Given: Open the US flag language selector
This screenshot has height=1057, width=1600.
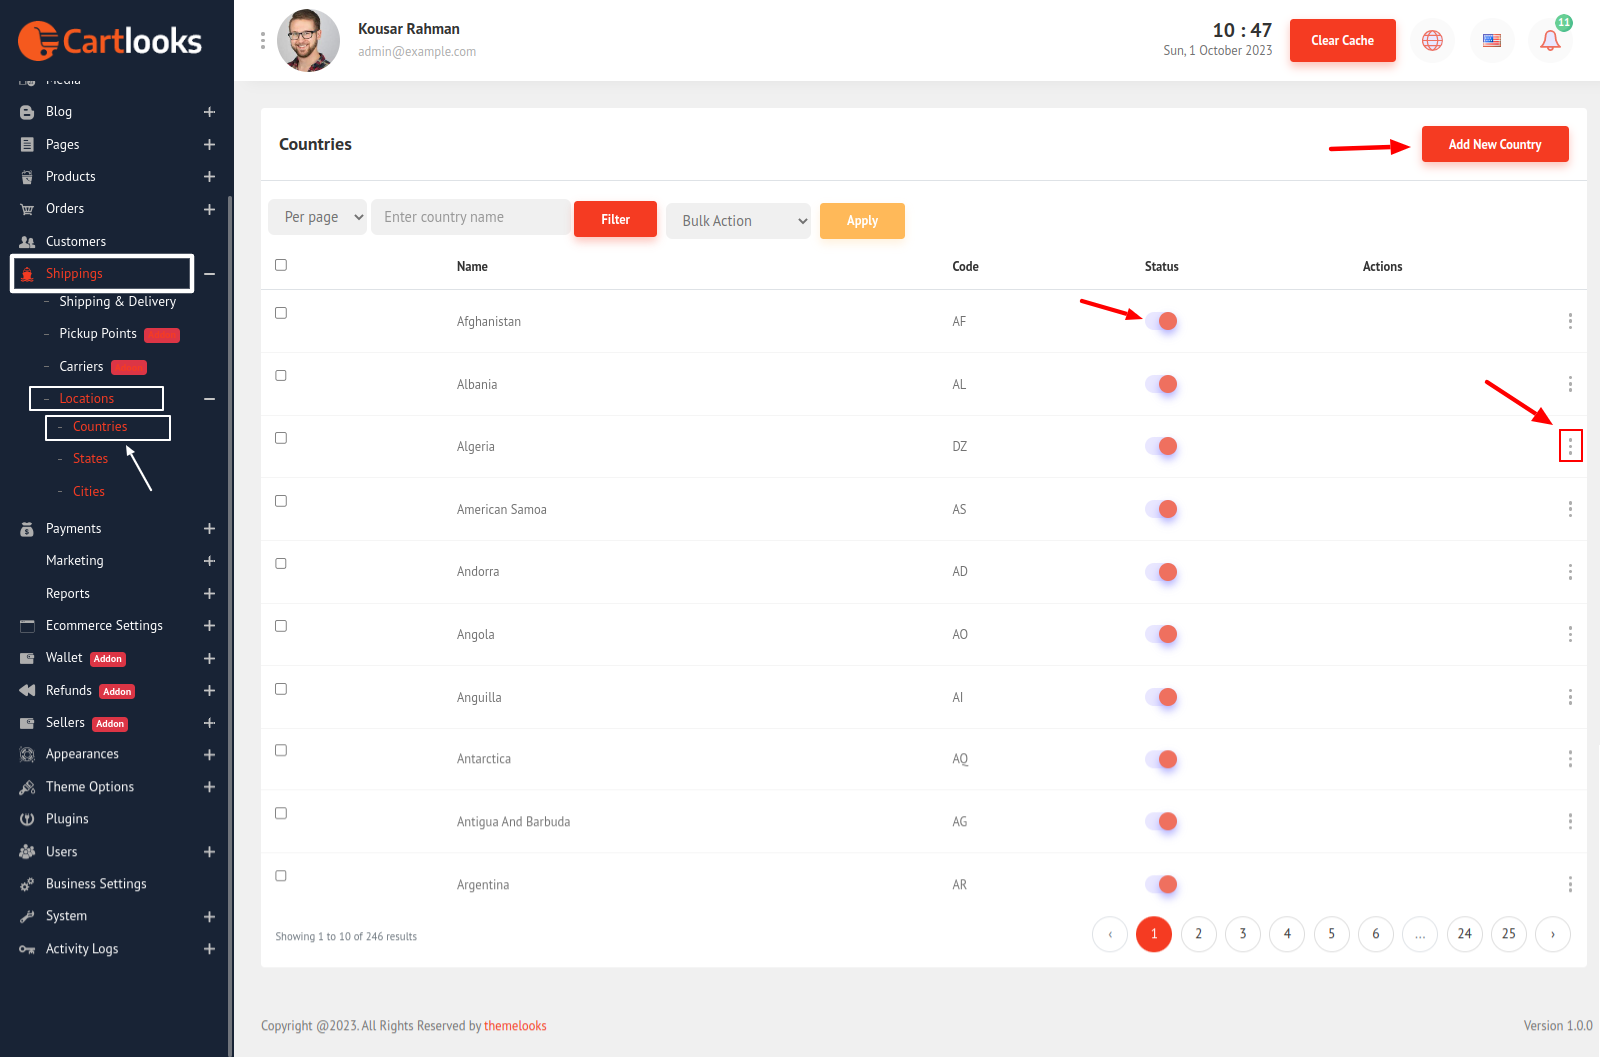Looking at the screenshot, I should pos(1491,41).
